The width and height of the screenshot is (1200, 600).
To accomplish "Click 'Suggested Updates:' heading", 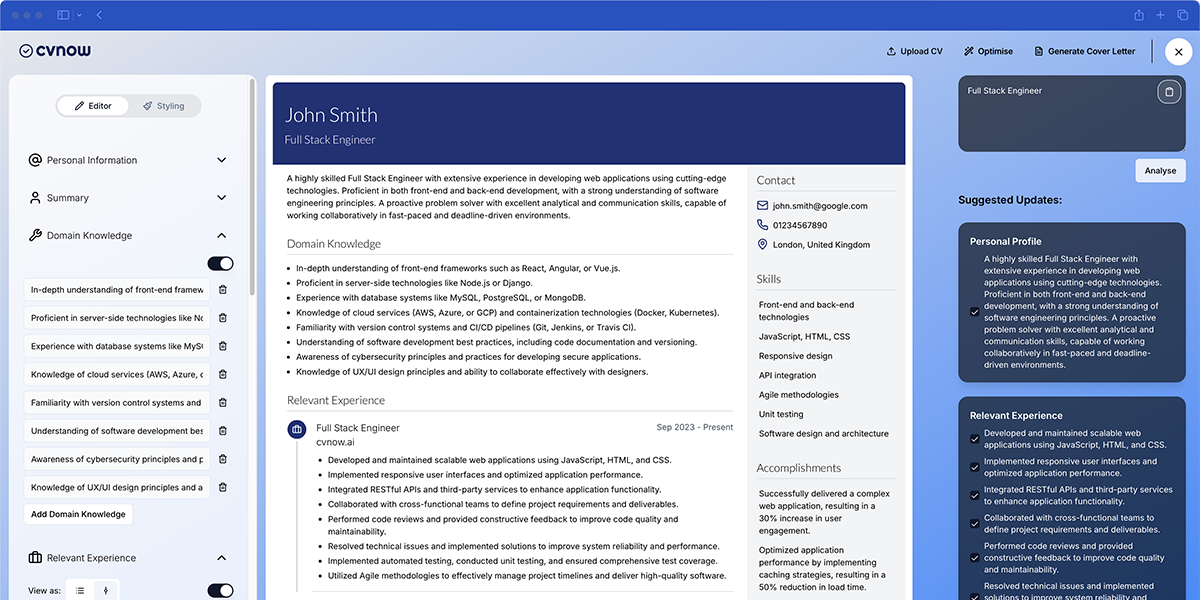I will [1010, 200].
